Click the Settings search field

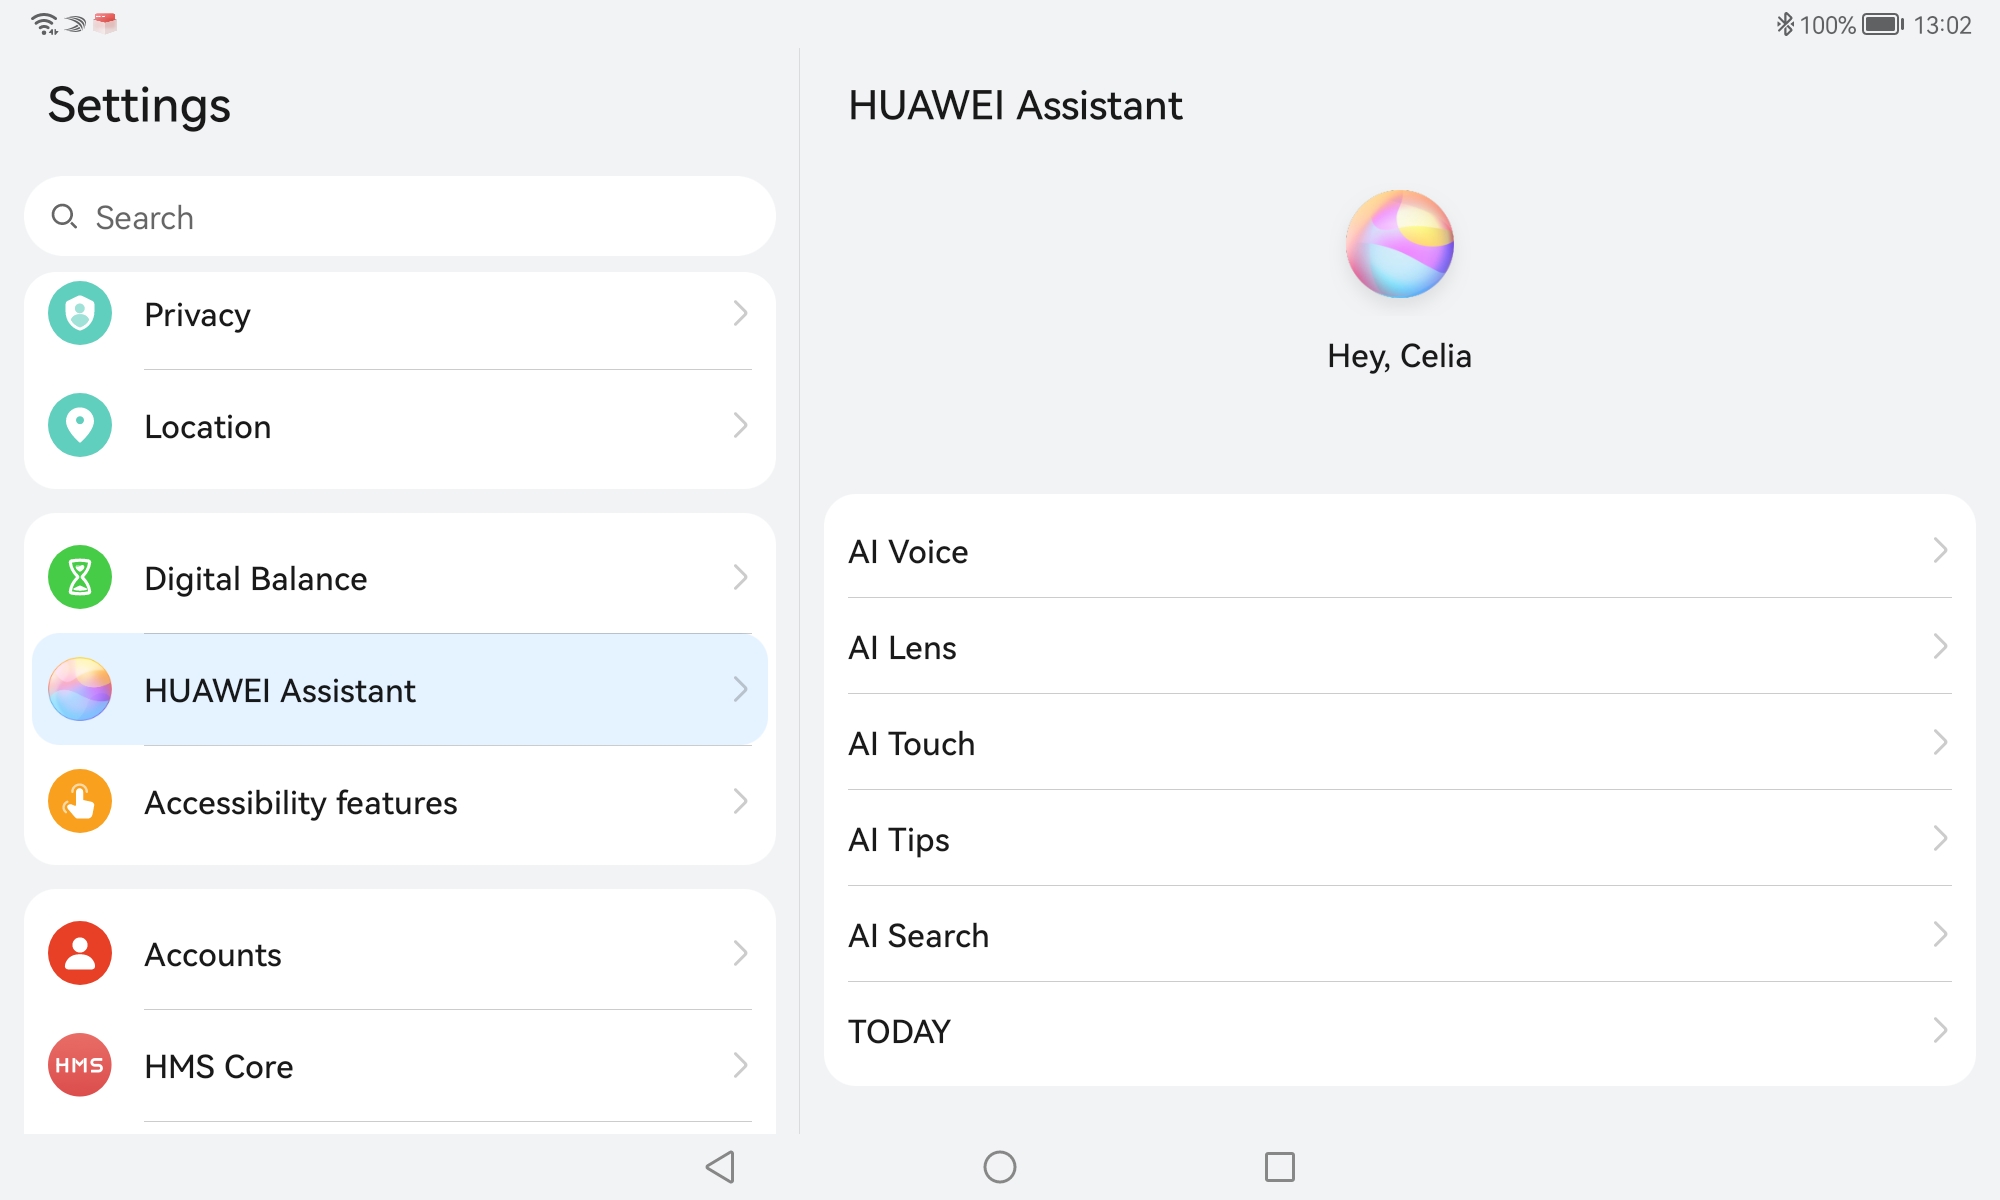pyautogui.click(x=400, y=217)
